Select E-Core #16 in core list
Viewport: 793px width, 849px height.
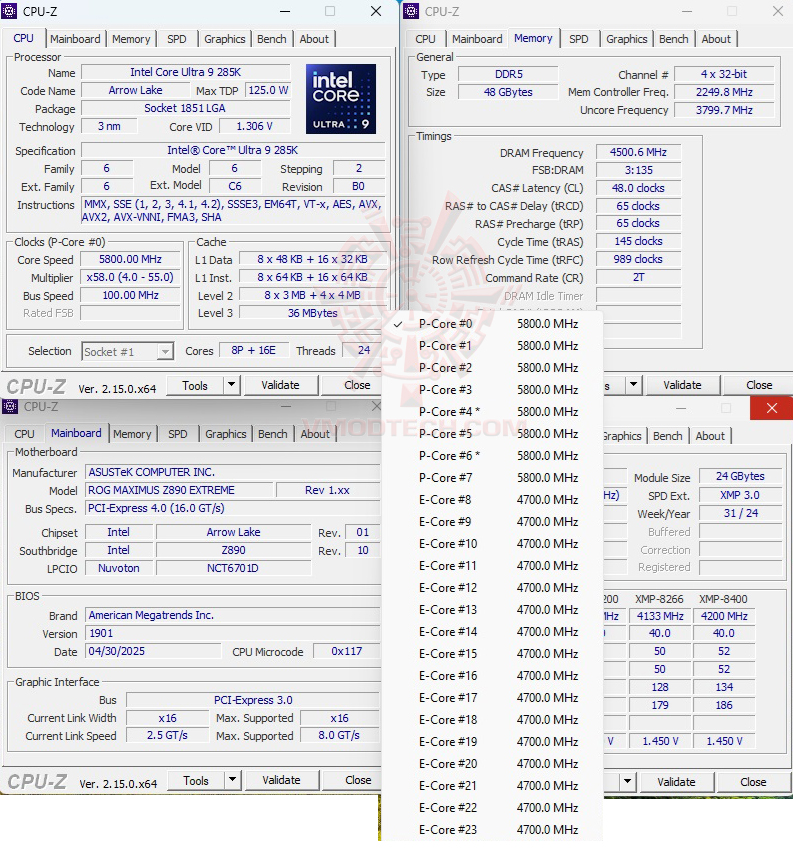coord(493,676)
